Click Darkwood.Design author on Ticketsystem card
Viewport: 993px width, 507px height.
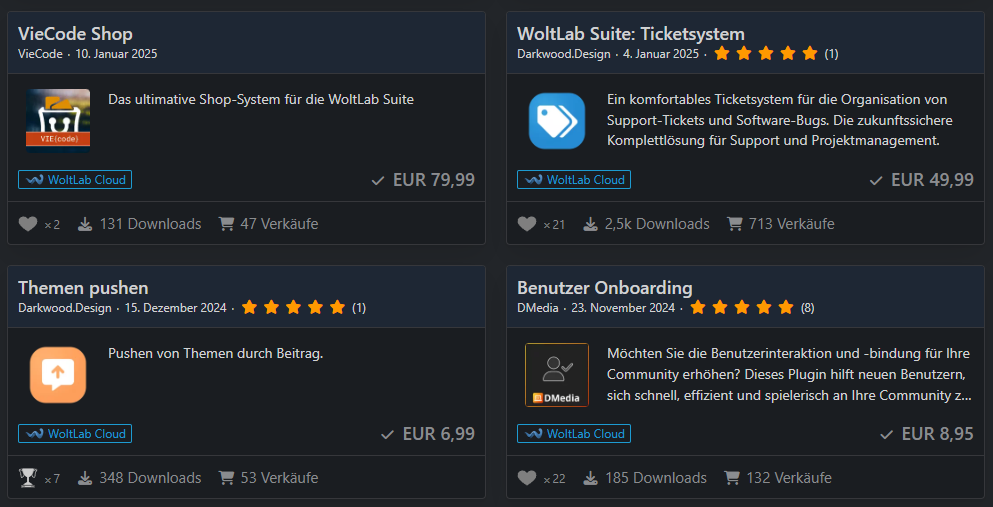(563, 54)
